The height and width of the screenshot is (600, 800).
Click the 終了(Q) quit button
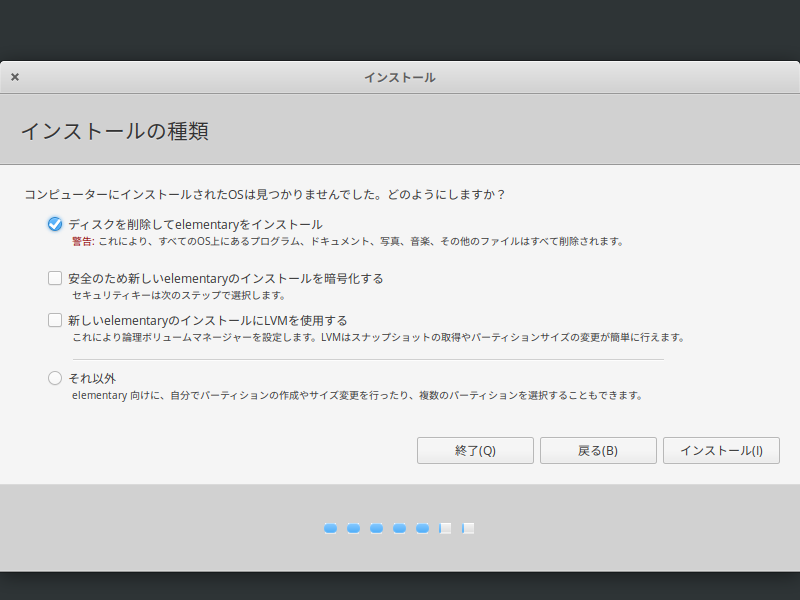point(475,451)
